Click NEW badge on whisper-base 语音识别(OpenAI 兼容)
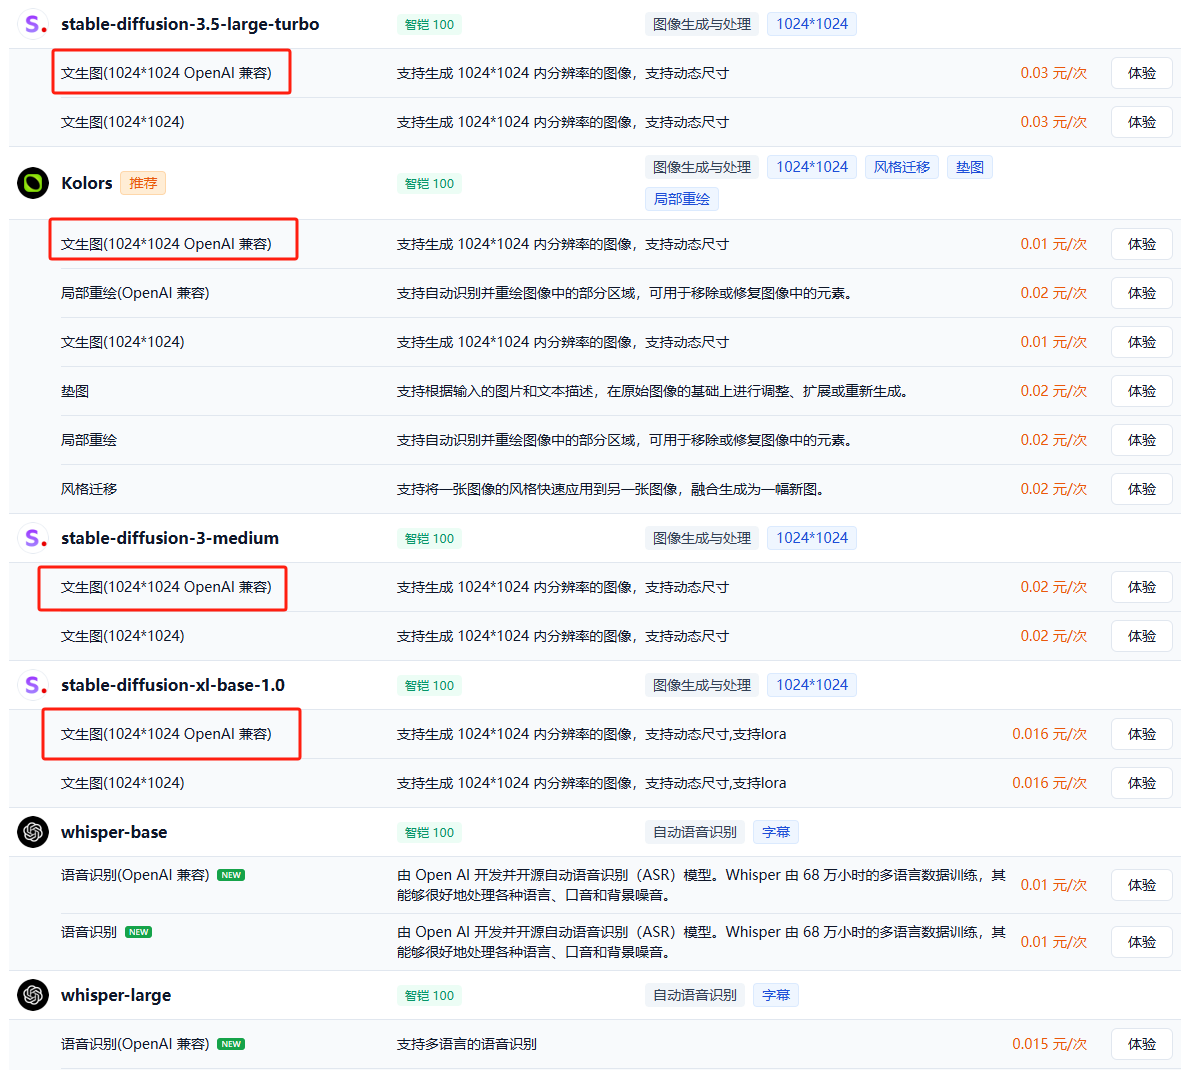 pyautogui.click(x=231, y=875)
